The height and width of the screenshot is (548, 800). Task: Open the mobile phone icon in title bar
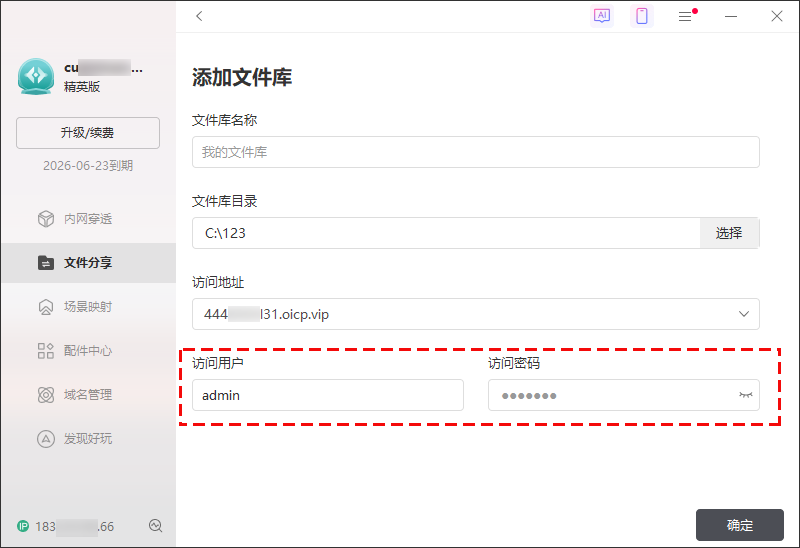[x=642, y=16]
